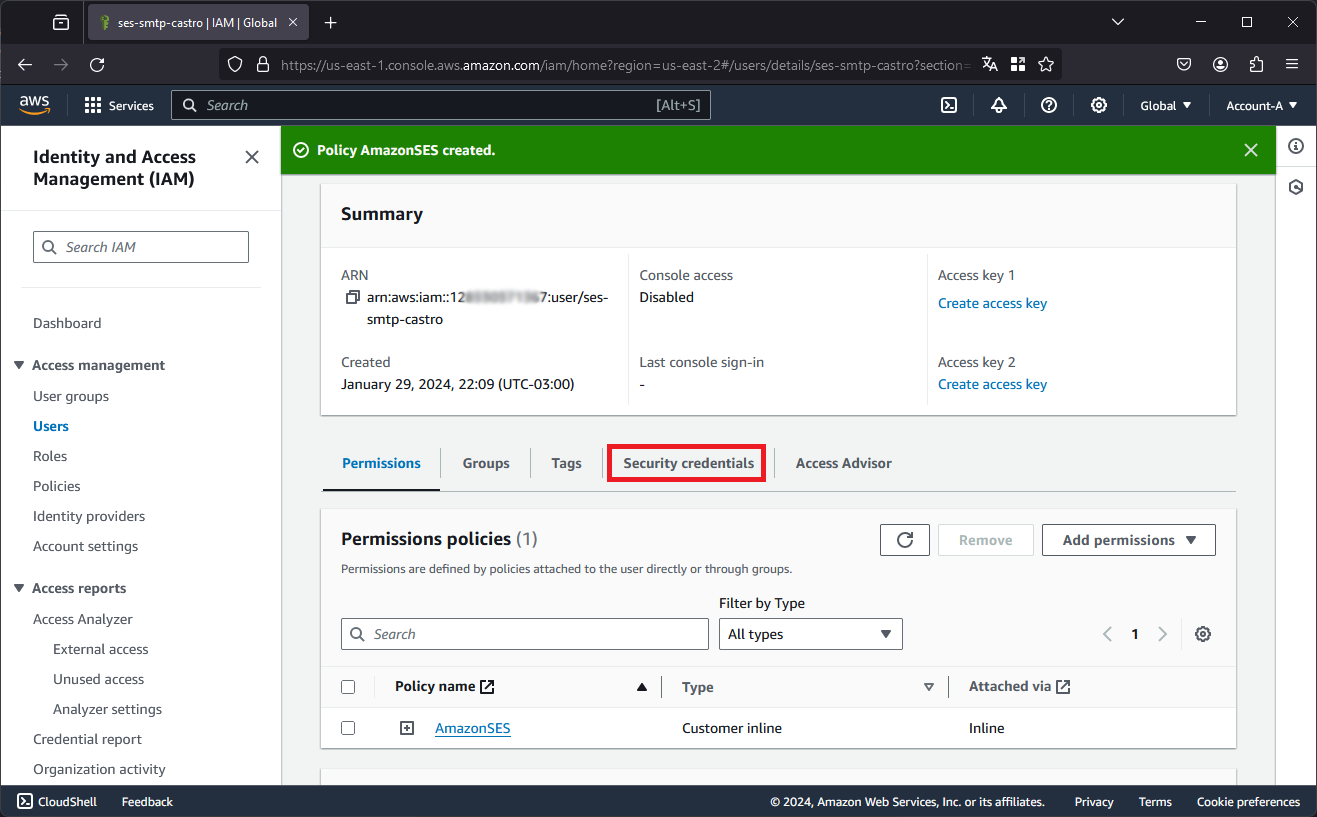Create access key under Access key 1
The image size is (1317, 817).
tap(992, 303)
